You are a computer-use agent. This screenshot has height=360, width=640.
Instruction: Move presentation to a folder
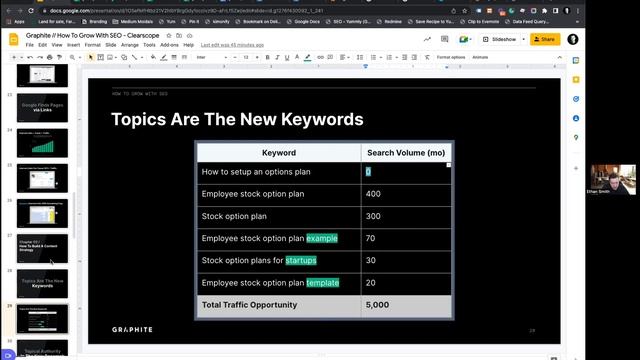(179, 36)
